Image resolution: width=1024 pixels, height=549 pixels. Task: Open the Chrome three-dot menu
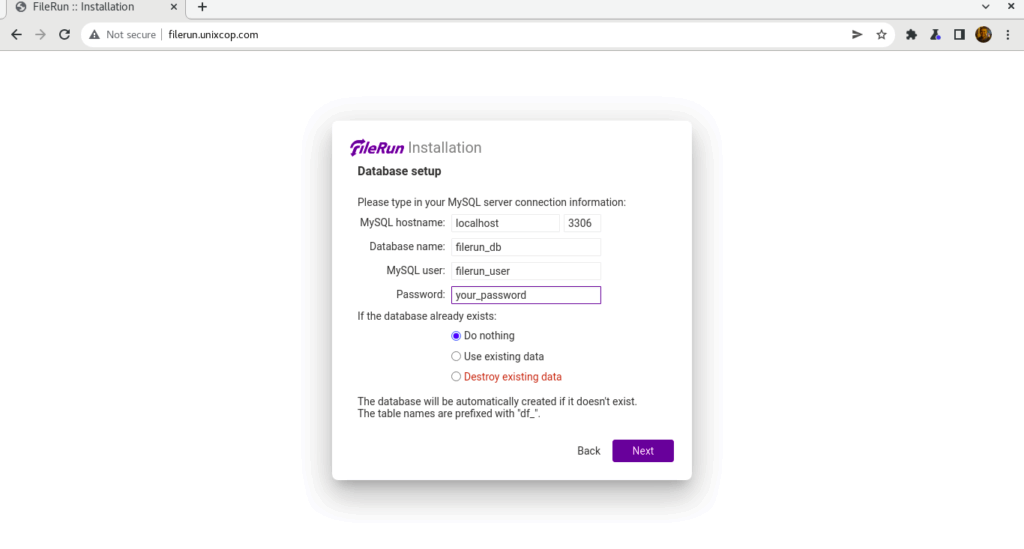1008,35
